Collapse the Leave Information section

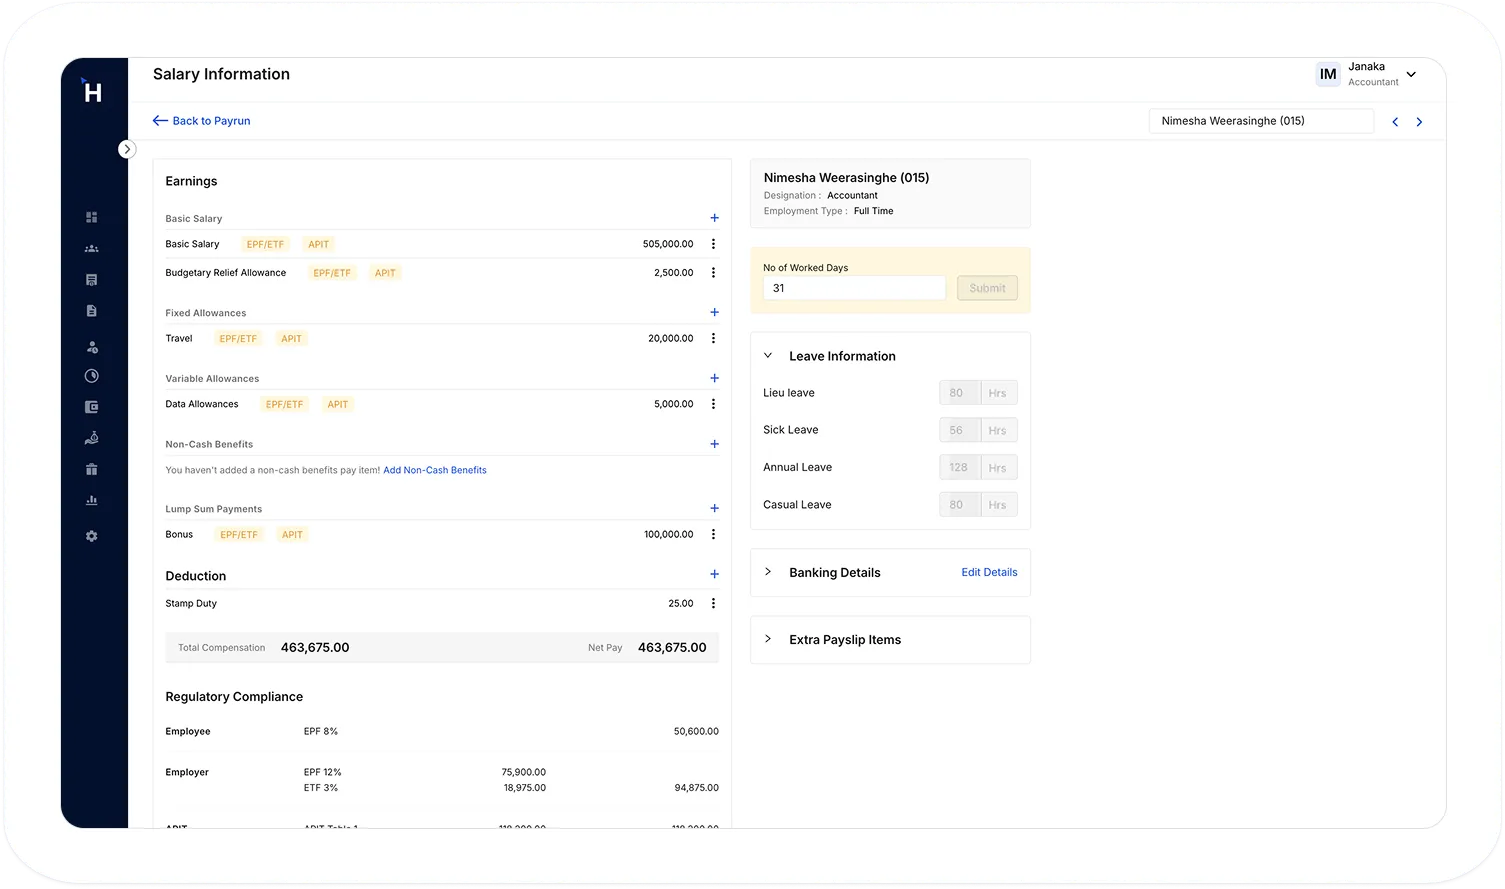click(768, 356)
